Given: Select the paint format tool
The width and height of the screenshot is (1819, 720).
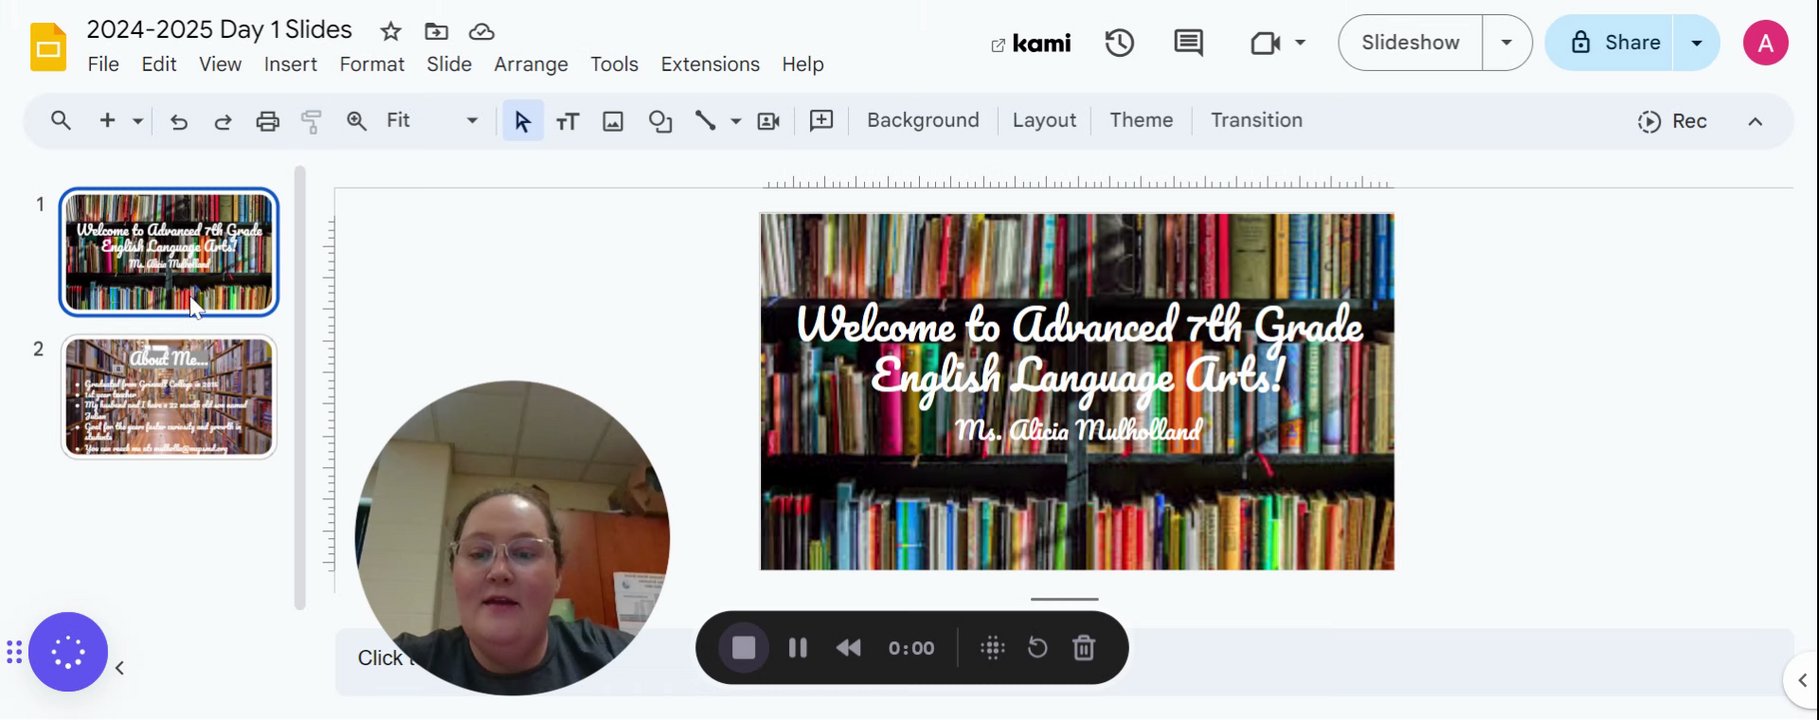Looking at the screenshot, I should click(312, 122).
